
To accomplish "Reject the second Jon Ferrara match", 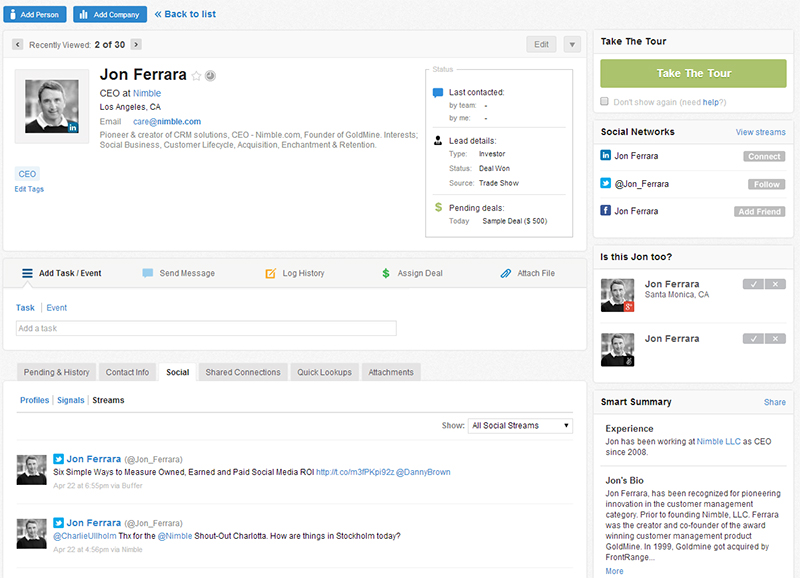I will [775, 339].
